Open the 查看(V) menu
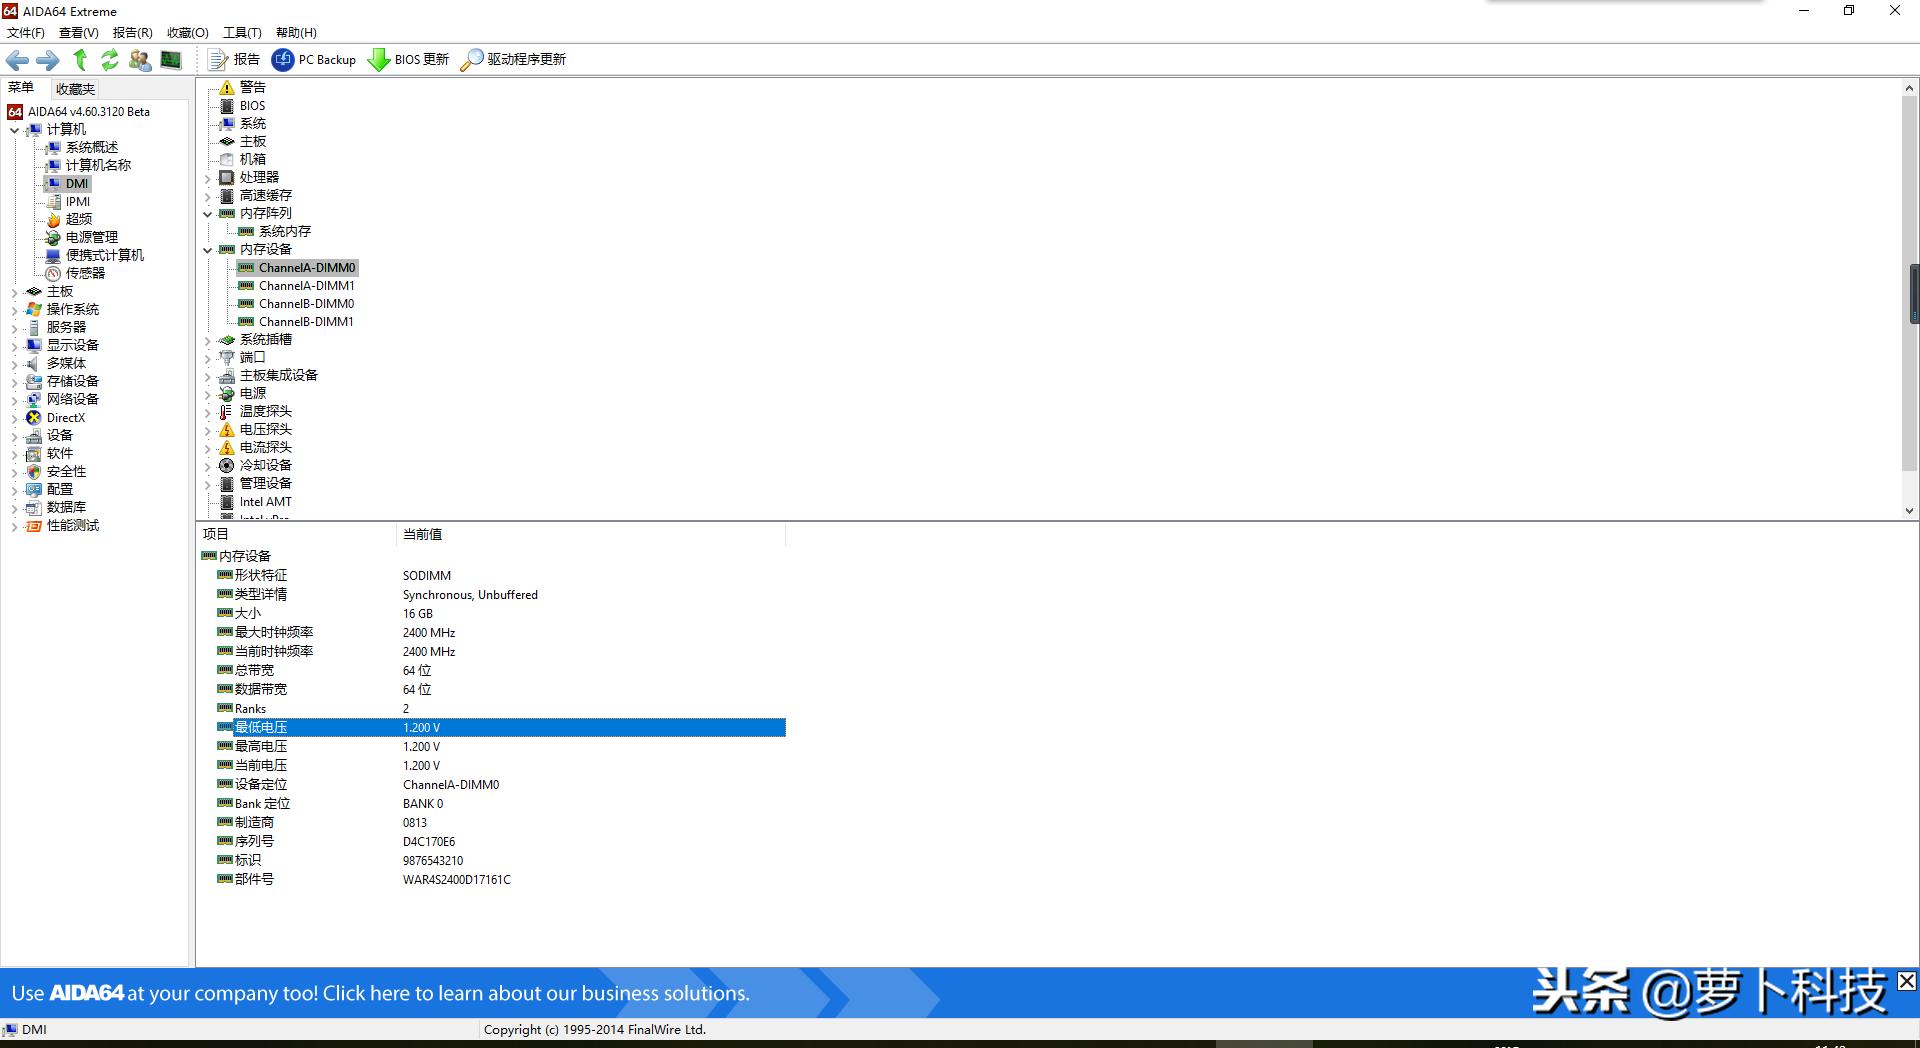 point(79,33)
